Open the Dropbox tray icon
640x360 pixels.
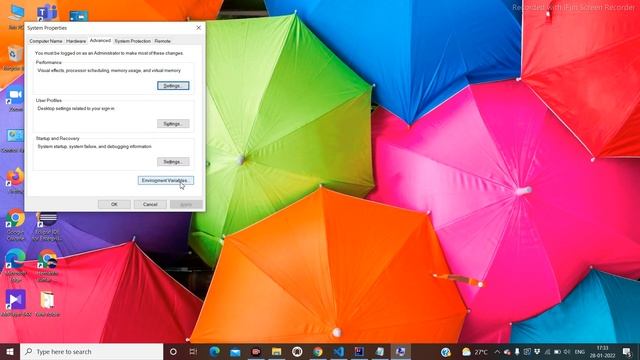(x=537, y=351)
